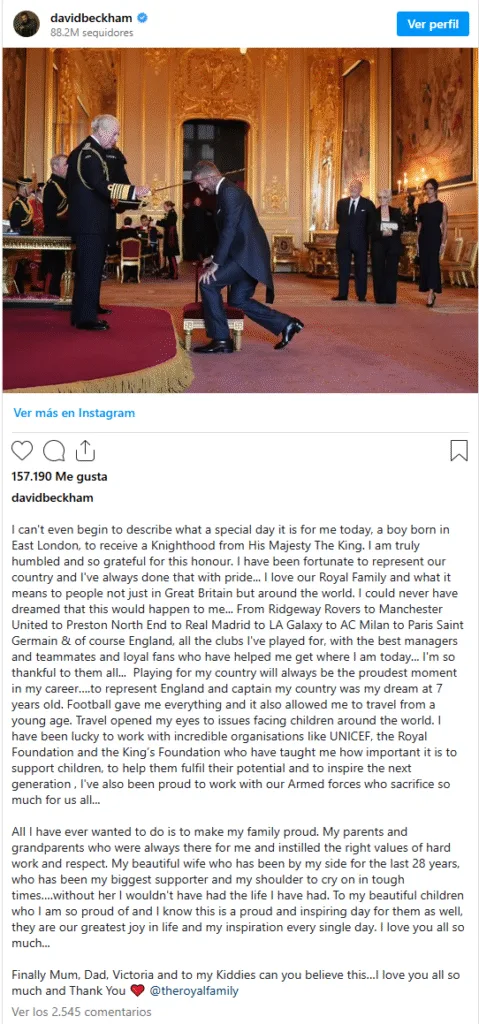Click the blue verified badge

coord(142,18)
